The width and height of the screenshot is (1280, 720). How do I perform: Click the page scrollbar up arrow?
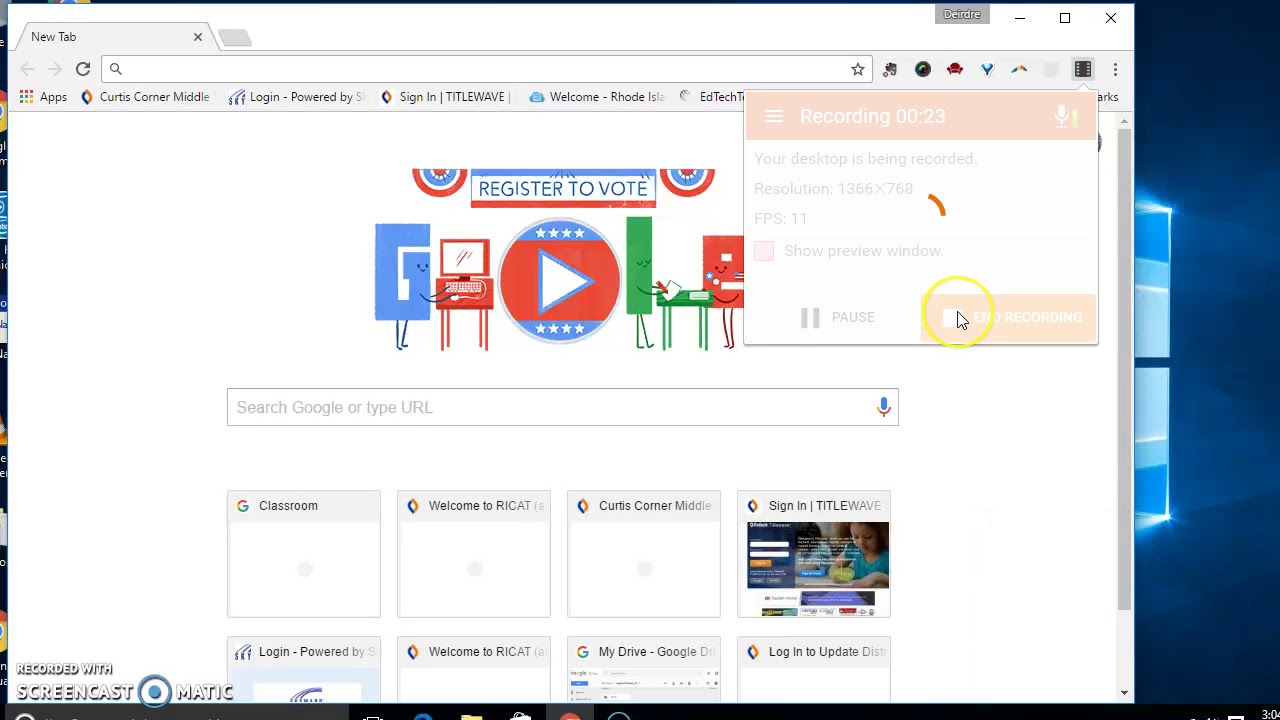(1124, 121)
